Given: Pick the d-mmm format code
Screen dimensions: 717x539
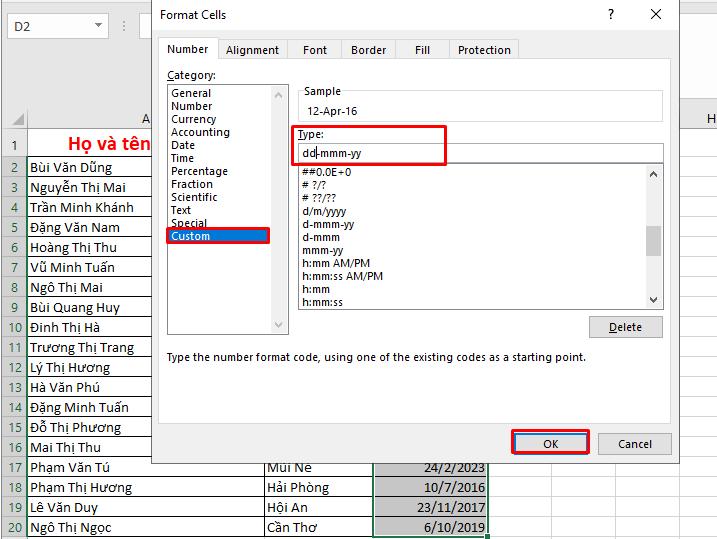Looking at the screenshot, I should click(321, 237).
